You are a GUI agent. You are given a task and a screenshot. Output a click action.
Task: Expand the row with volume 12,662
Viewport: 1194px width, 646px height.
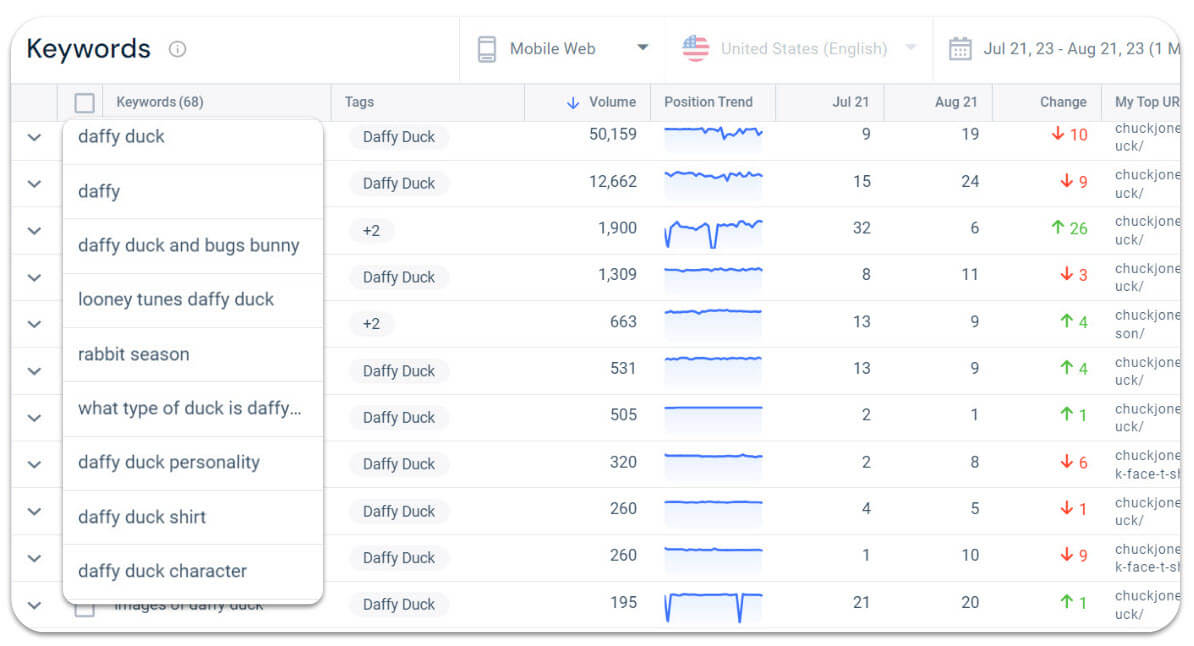point(34,184)
